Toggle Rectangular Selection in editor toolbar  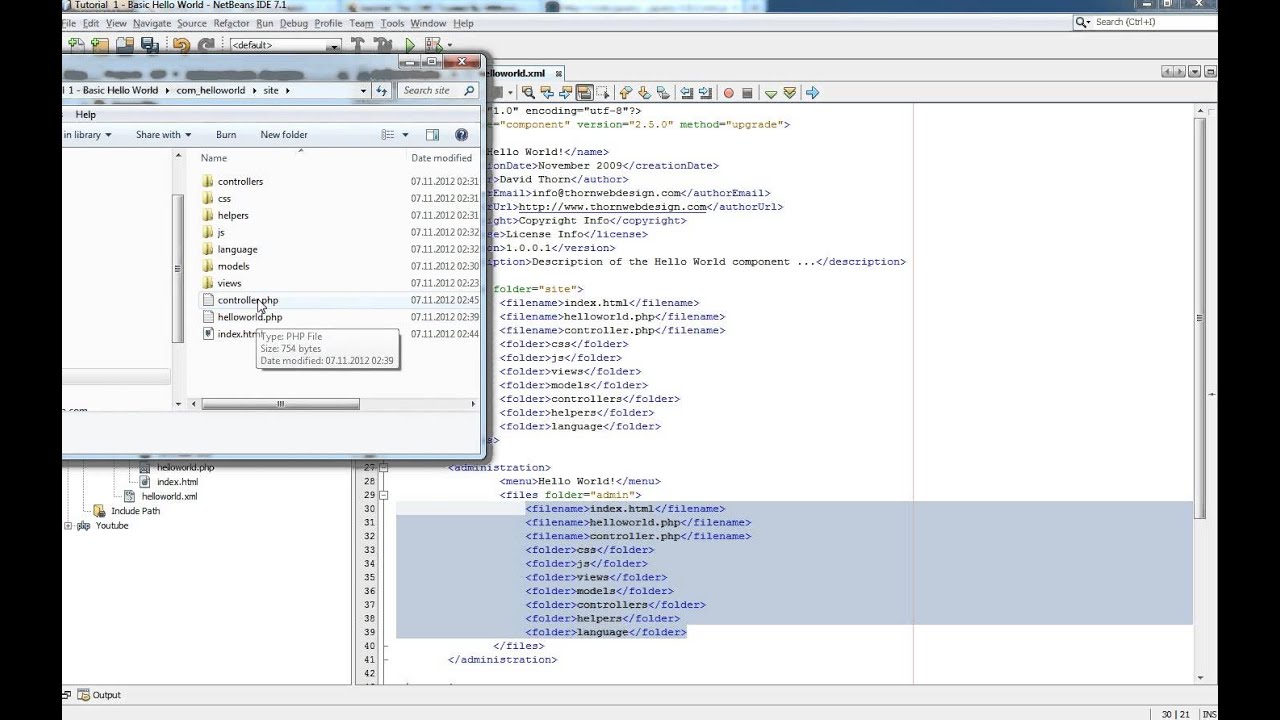(602, 93)
